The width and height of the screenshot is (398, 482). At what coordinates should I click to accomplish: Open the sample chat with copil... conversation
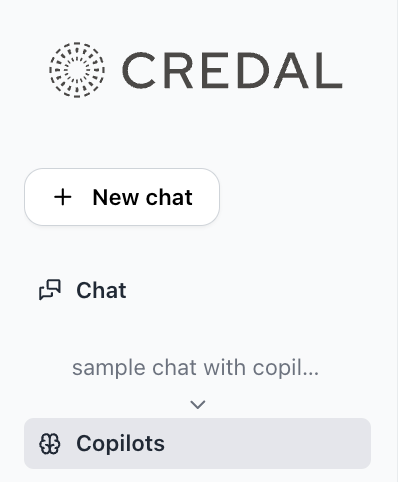pyautogui.click(x=195, y=368)
